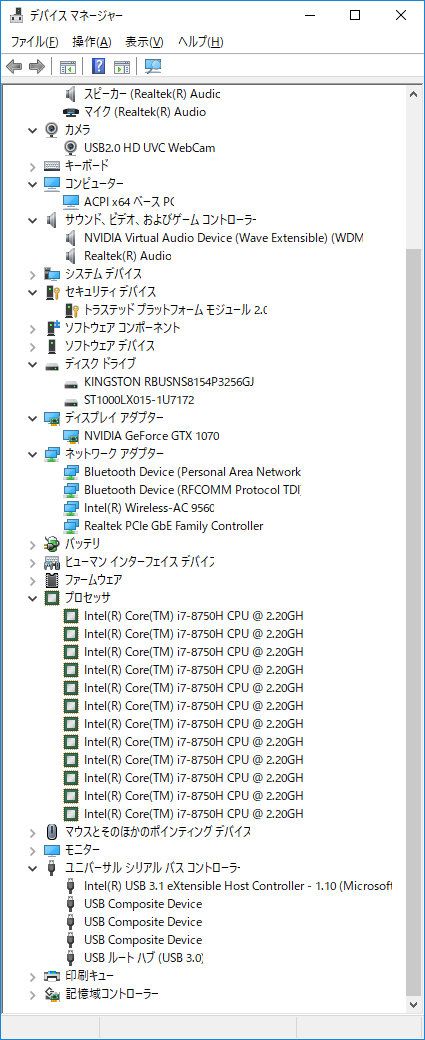This screenshot has height=1040, width=425.
Task: Select サウンド、ビデオ、およびゲーム コントローラー label
Action: pyautogui.click(x=160, y=220)
